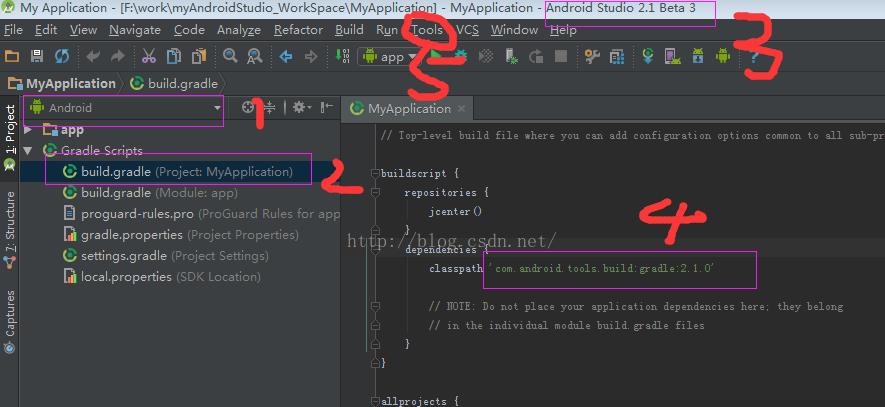885x407 pixels.
Task: Click the Synchronize toolbar icon
Action: (x=62, y=56)
